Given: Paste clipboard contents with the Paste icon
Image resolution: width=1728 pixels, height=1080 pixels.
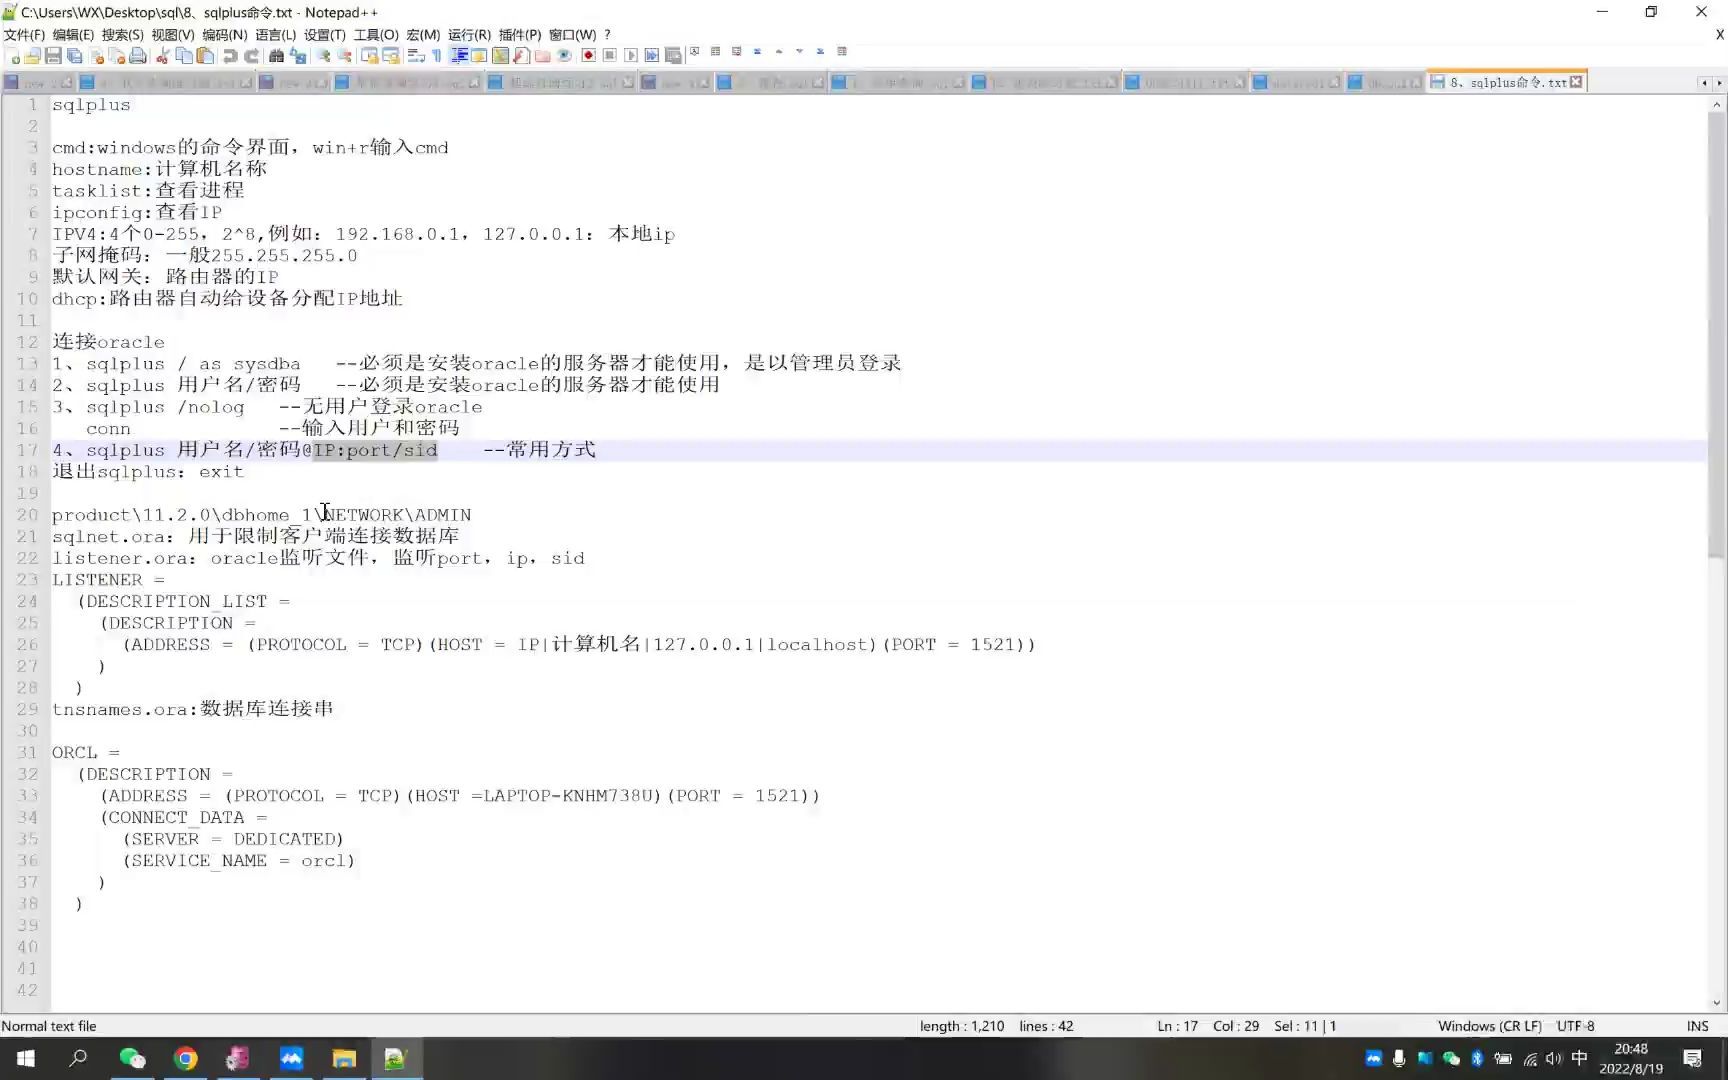Looking at the screenshot, I should [204, 56].
